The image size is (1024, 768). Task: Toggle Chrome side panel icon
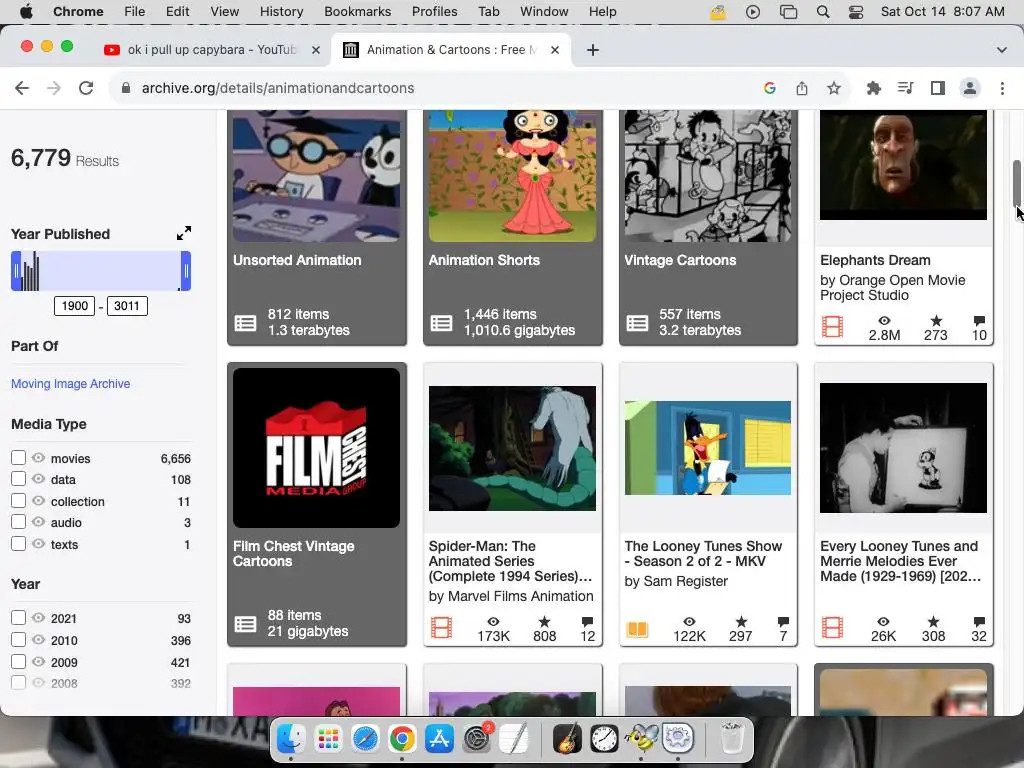pyautogui.click(x=938, y=88)
